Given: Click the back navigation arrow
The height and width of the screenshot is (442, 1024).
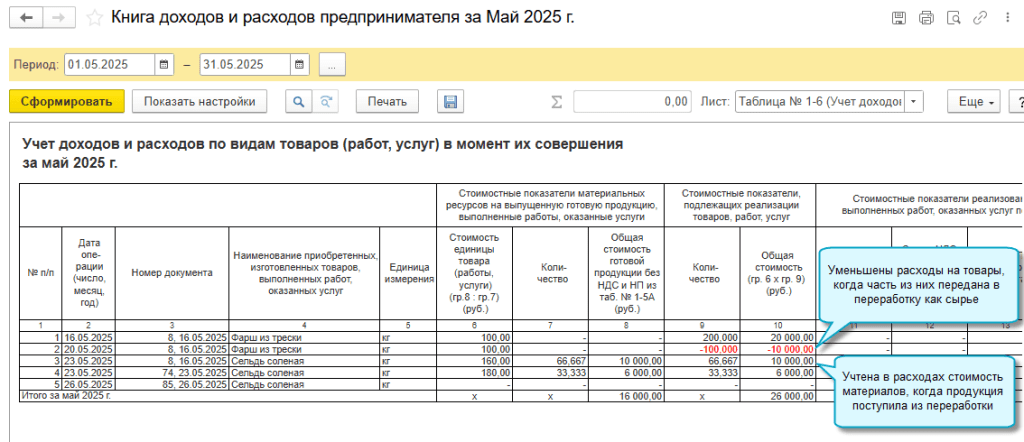Looking at the screenshot, I should 25,18.
